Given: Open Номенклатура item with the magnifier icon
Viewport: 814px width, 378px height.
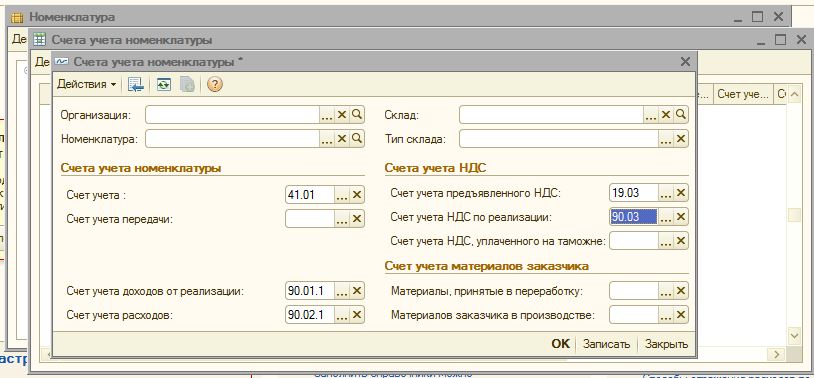Looking at the screenshot, I should [x=357, y=139].
